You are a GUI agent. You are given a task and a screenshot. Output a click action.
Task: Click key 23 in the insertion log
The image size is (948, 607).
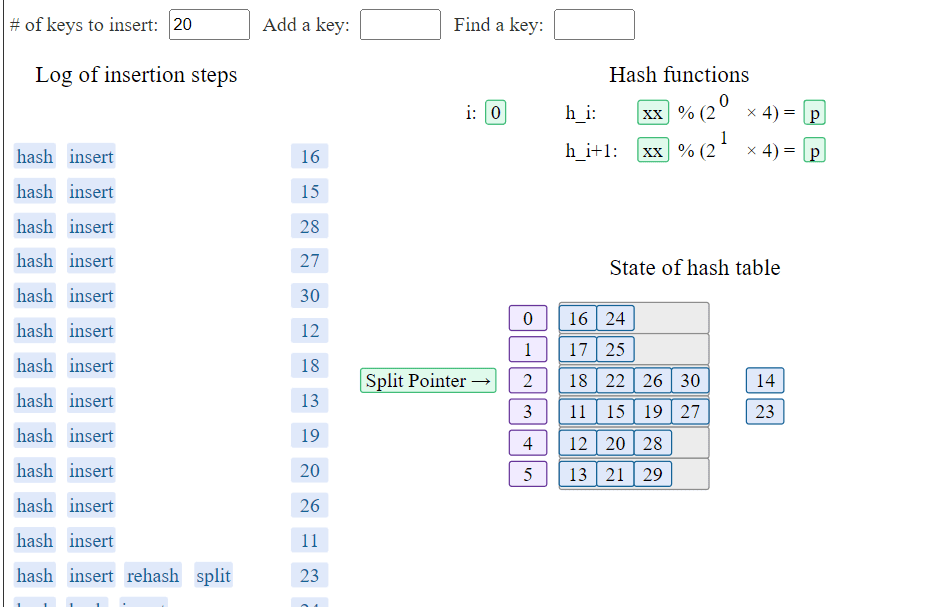click(310, 576)
